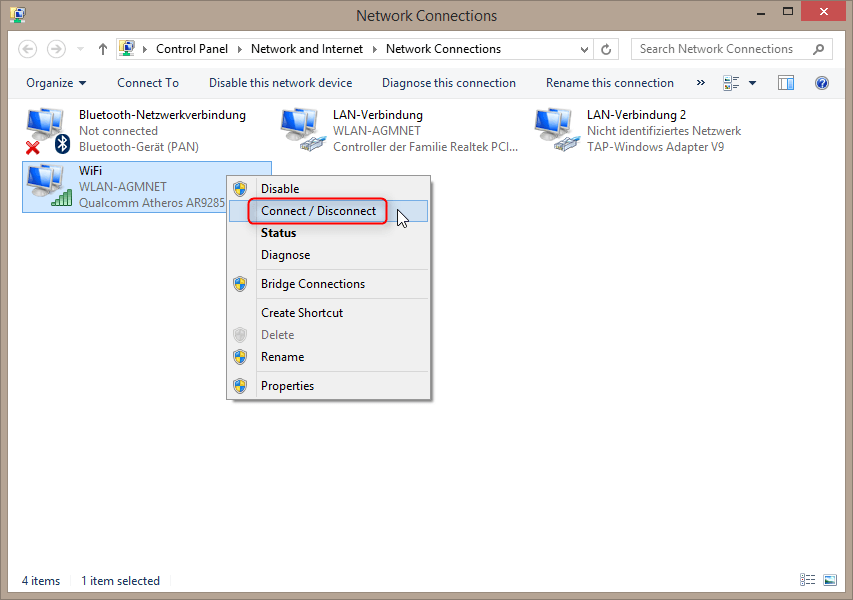Open the Organize dropdown menu
This screenshot has width=853, height=600.
click(x=56, y=83)
